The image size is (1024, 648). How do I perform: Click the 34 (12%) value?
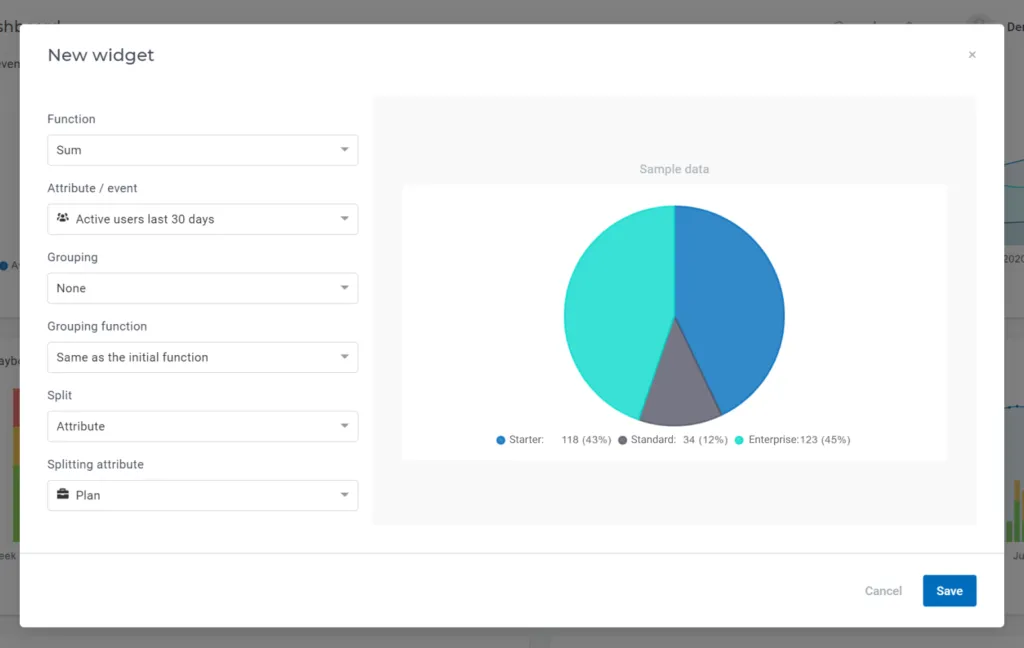[x=705, y=440]
